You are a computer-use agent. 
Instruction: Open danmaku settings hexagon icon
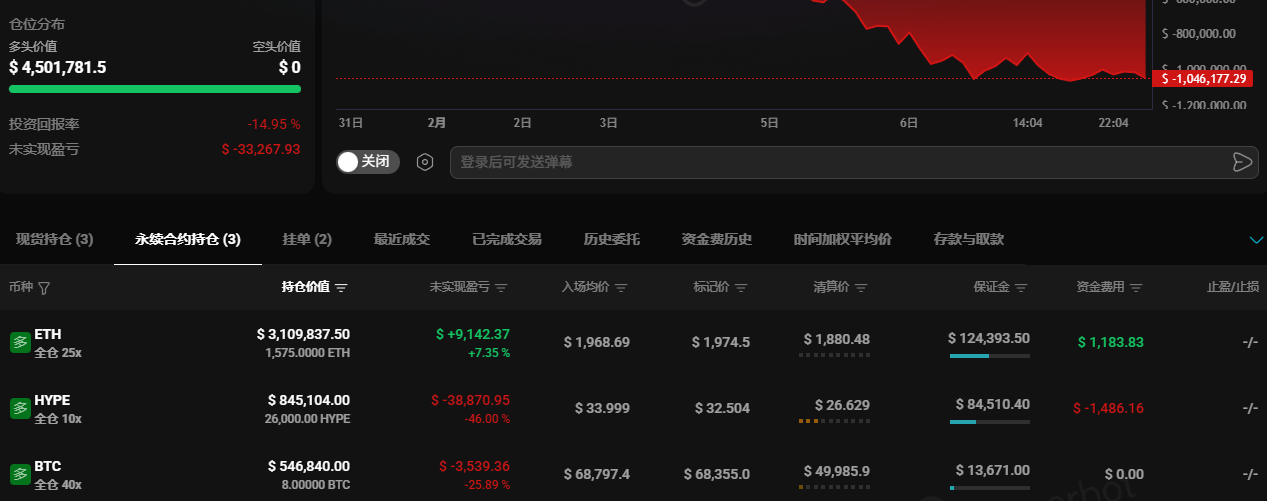point(425,162)
